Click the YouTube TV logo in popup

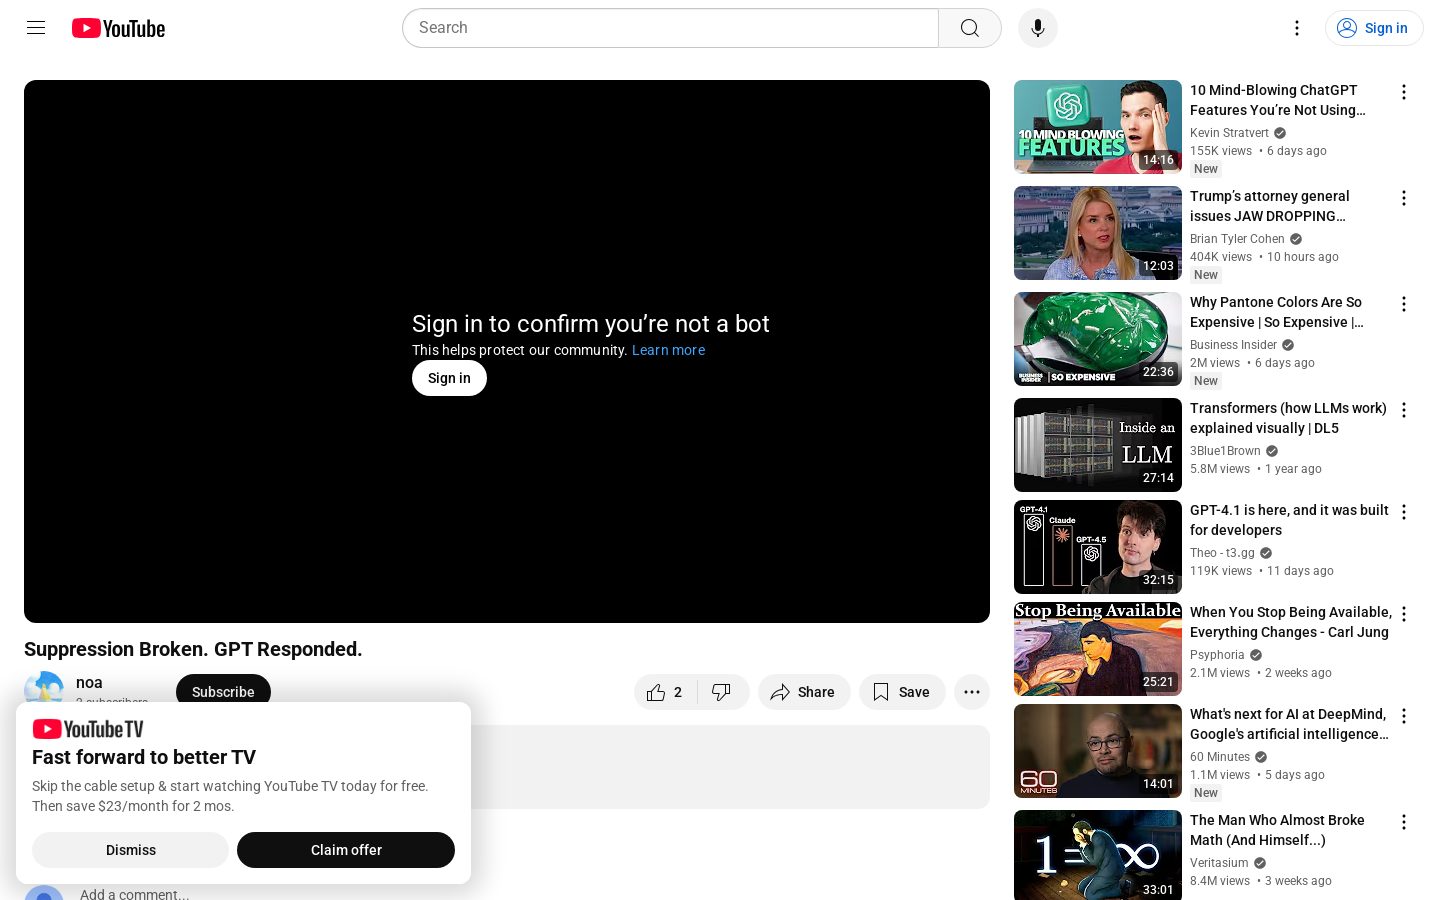point(88,729)
